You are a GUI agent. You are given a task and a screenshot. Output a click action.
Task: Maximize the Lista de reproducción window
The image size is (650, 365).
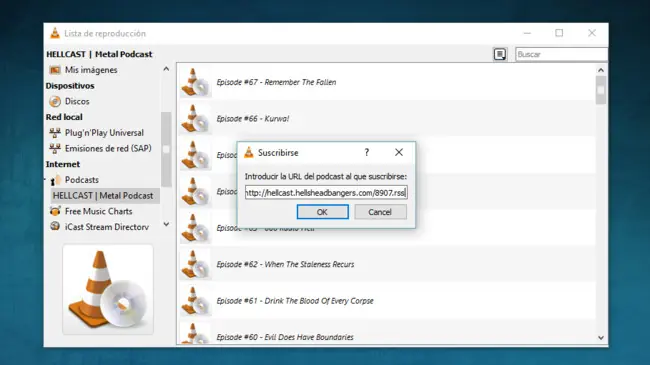click(x=559, y=33)
